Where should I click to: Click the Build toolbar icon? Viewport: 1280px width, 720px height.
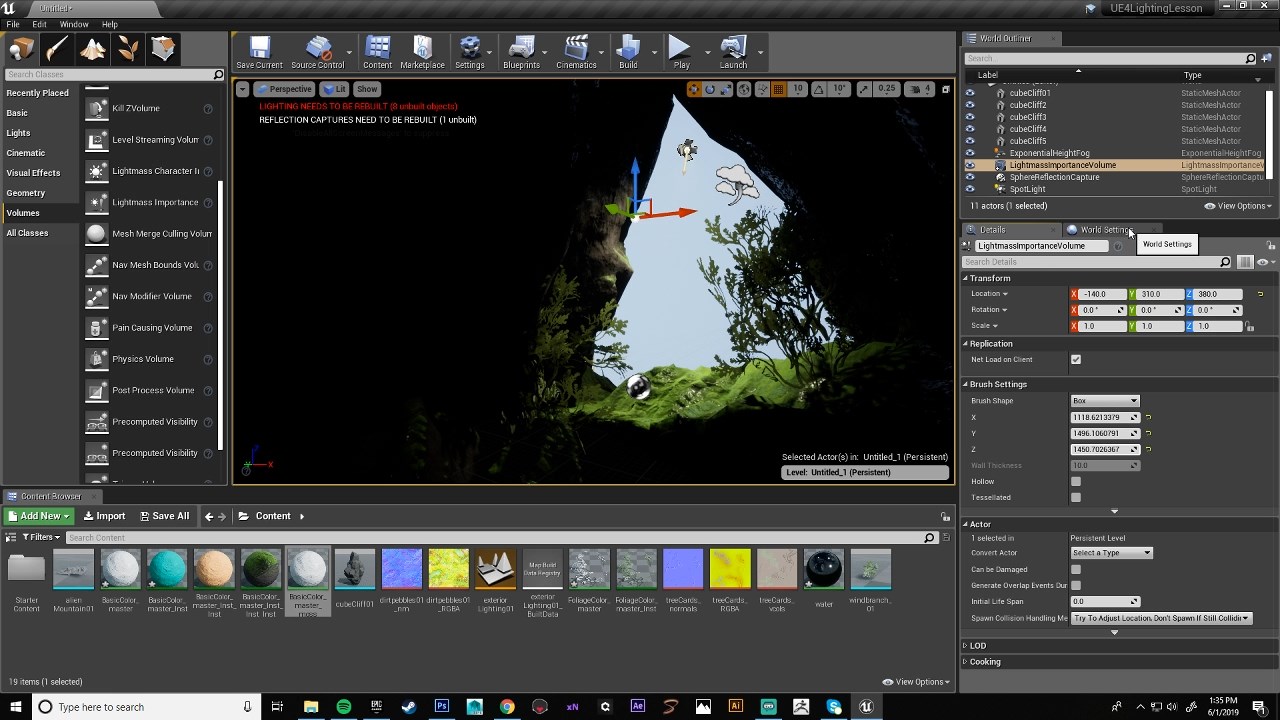629,48
